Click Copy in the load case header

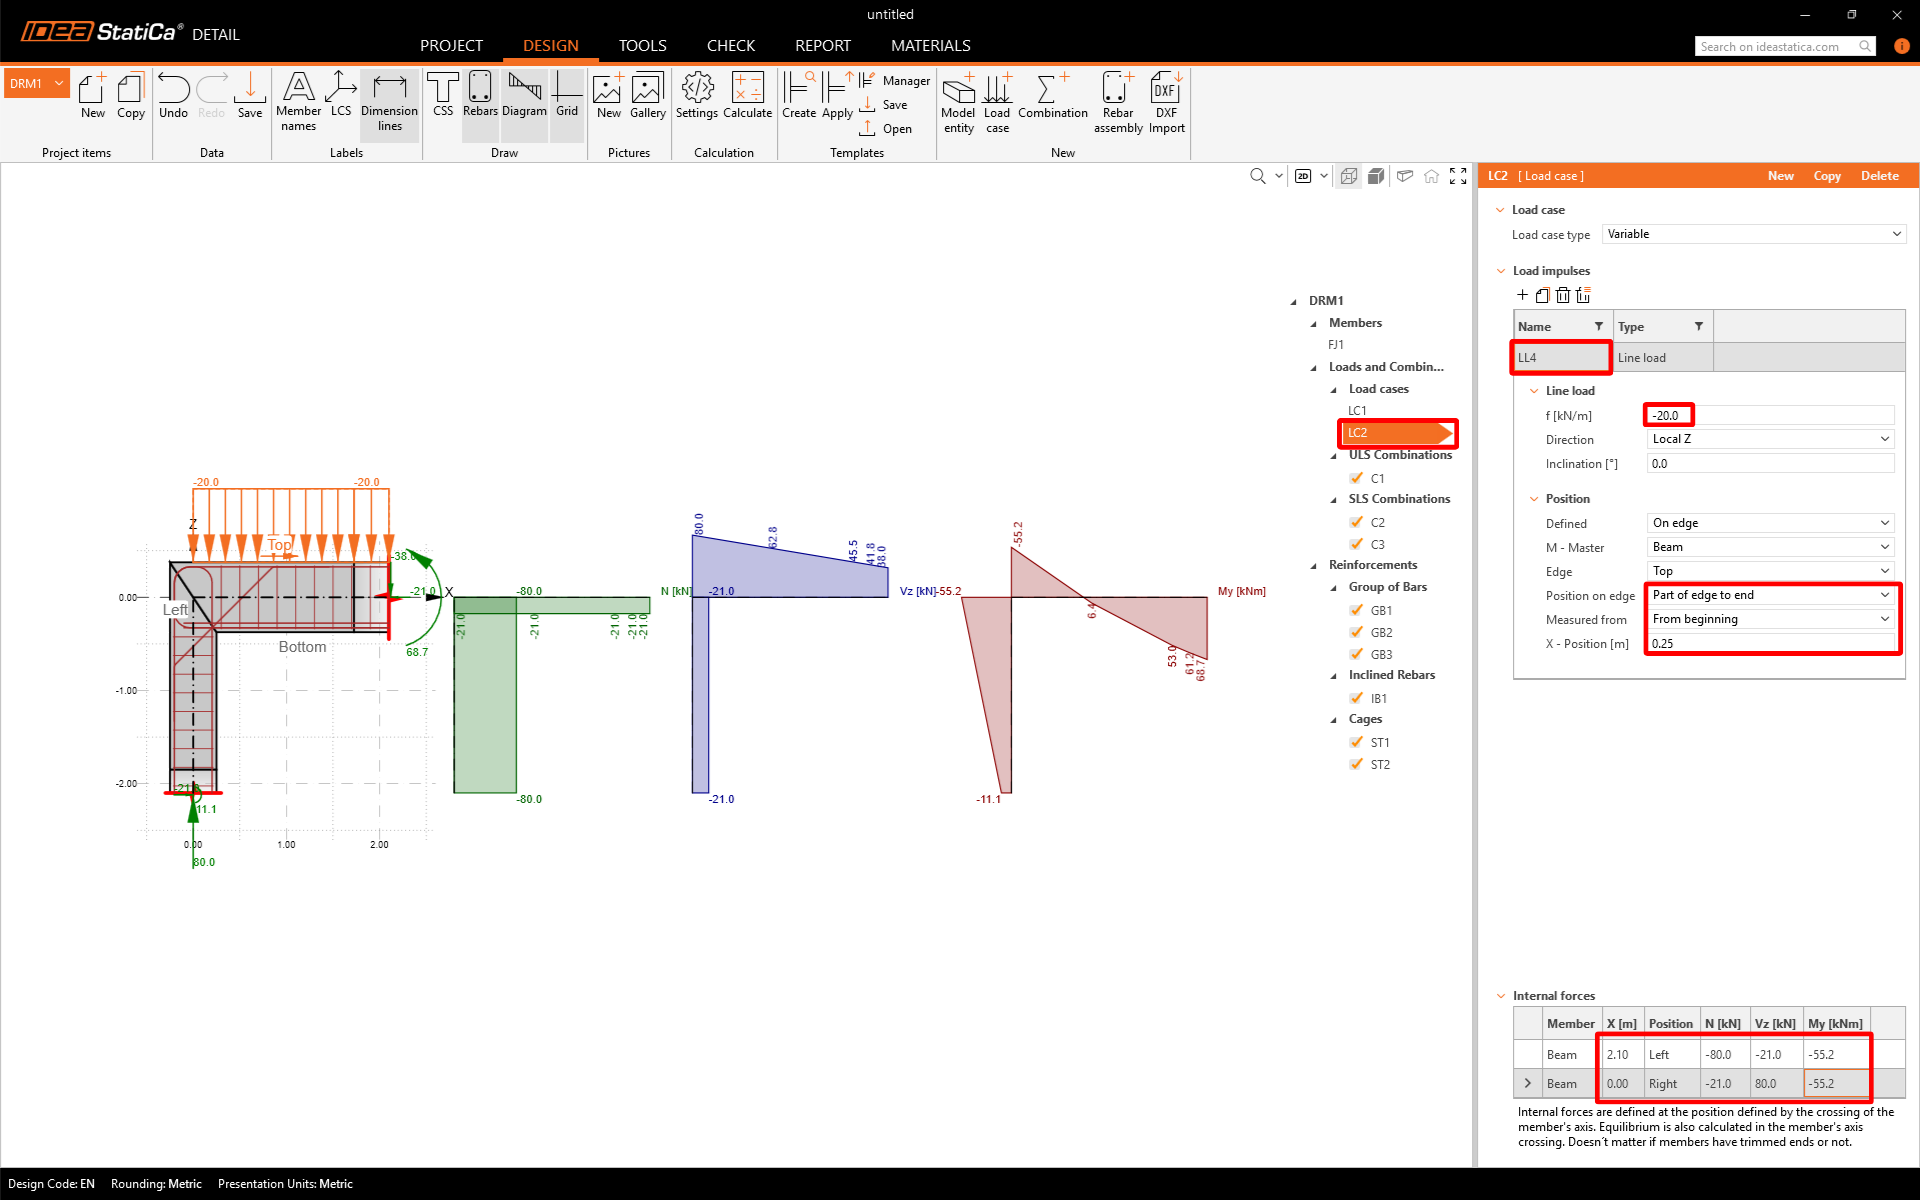tap(1826, 176)
